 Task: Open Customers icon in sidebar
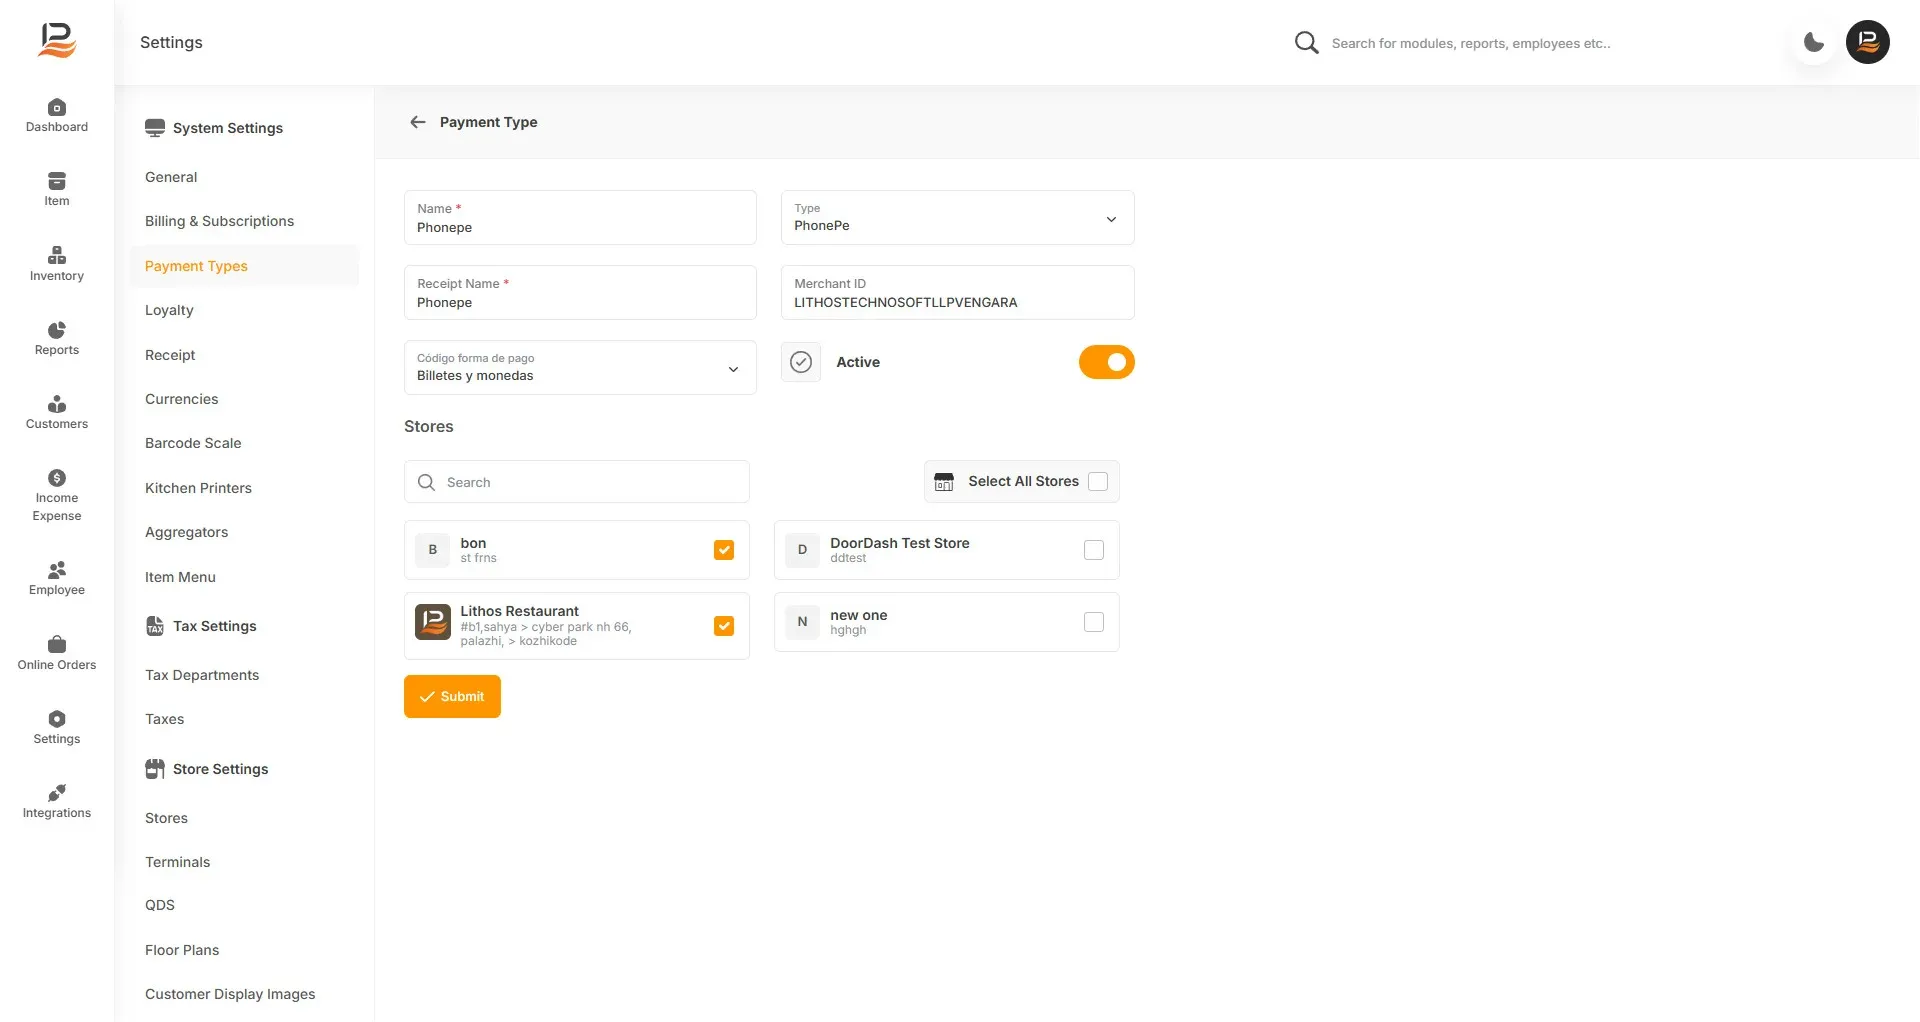click(x=57, y=404)
